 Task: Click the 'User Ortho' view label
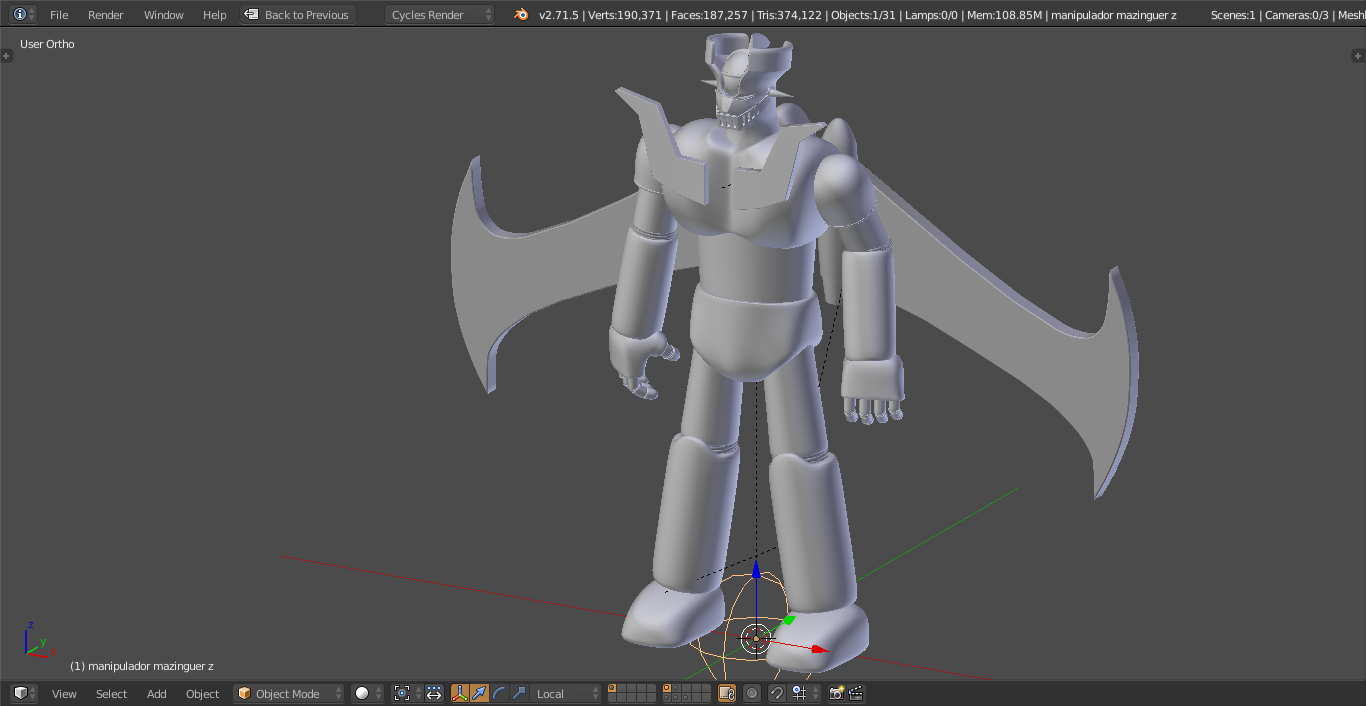[47, 44]
